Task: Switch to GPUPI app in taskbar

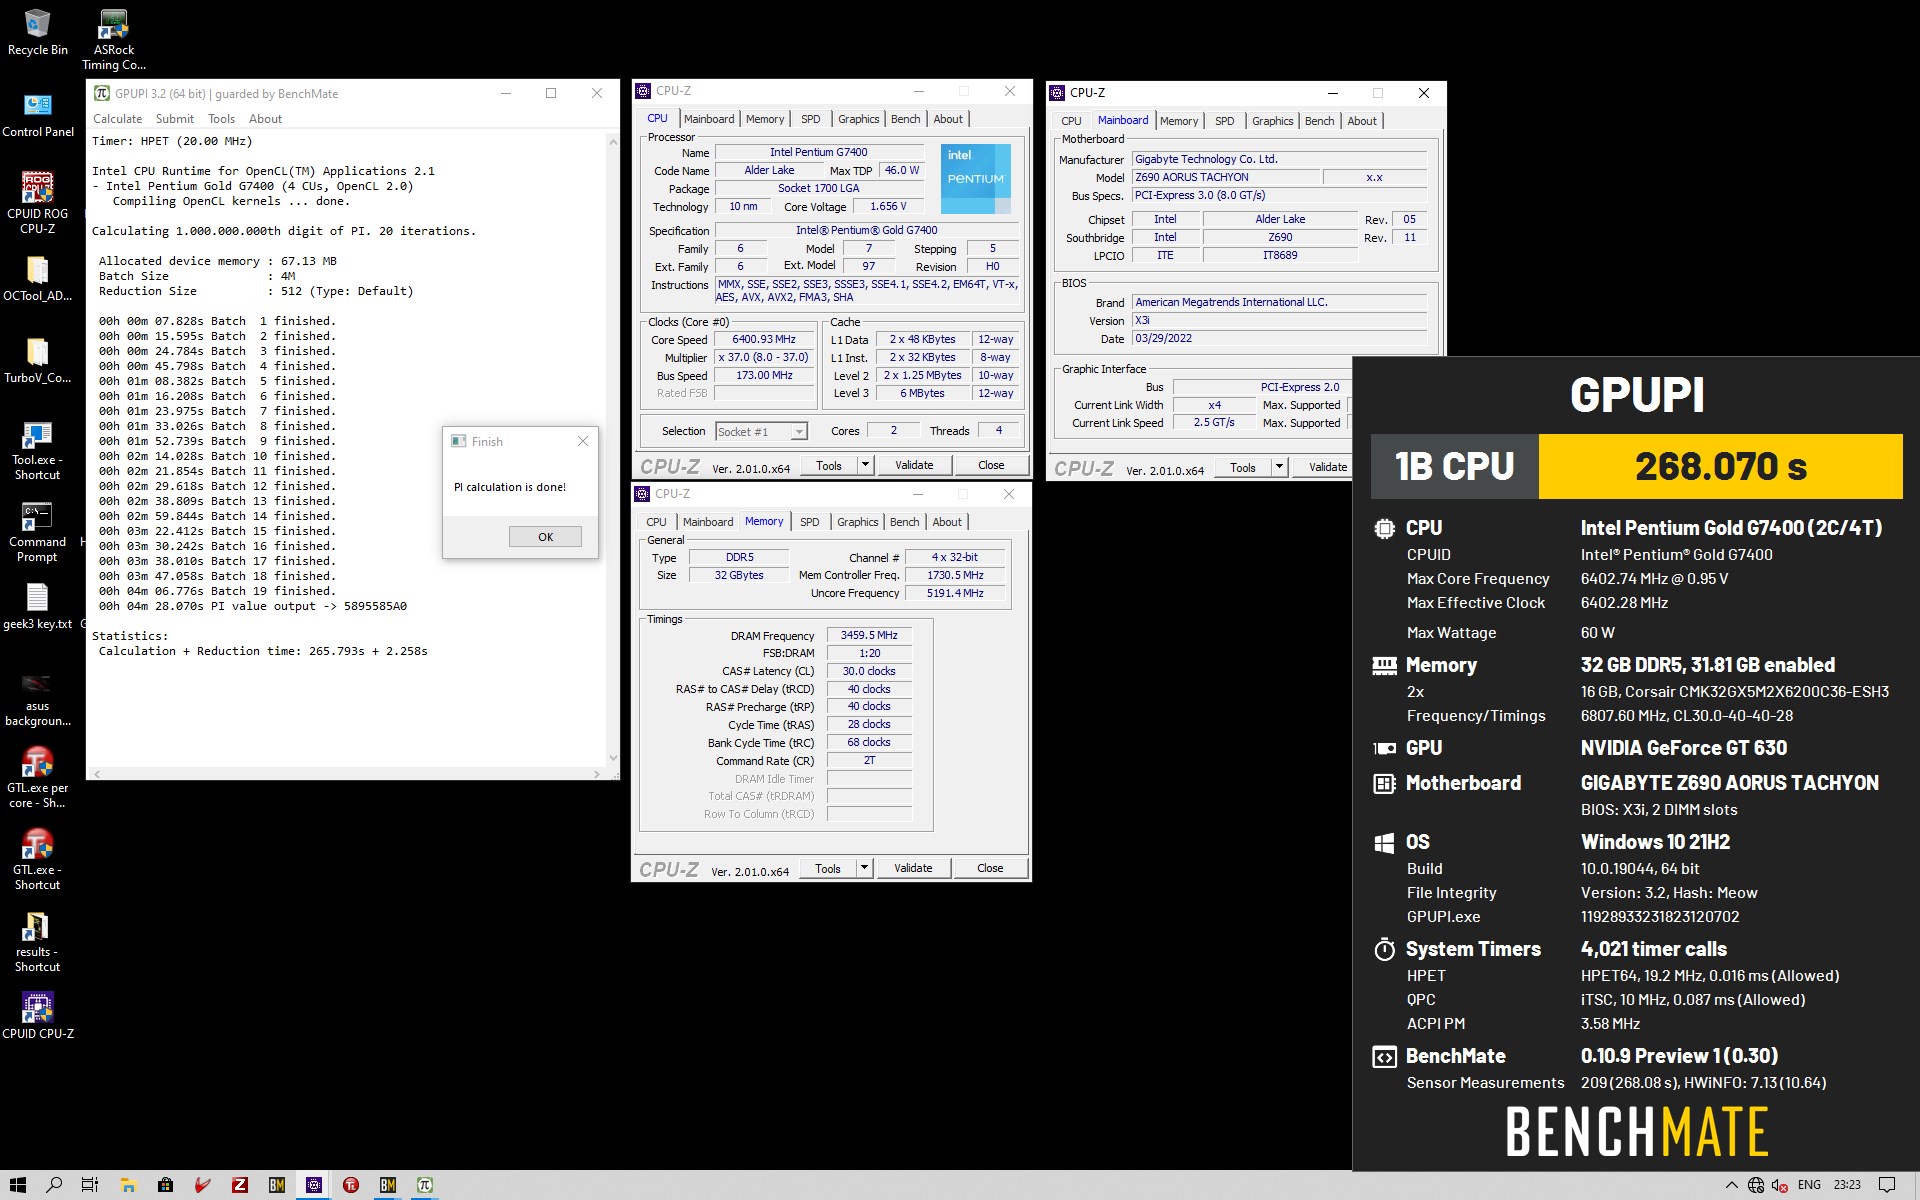Action: tap(425, 1185)
